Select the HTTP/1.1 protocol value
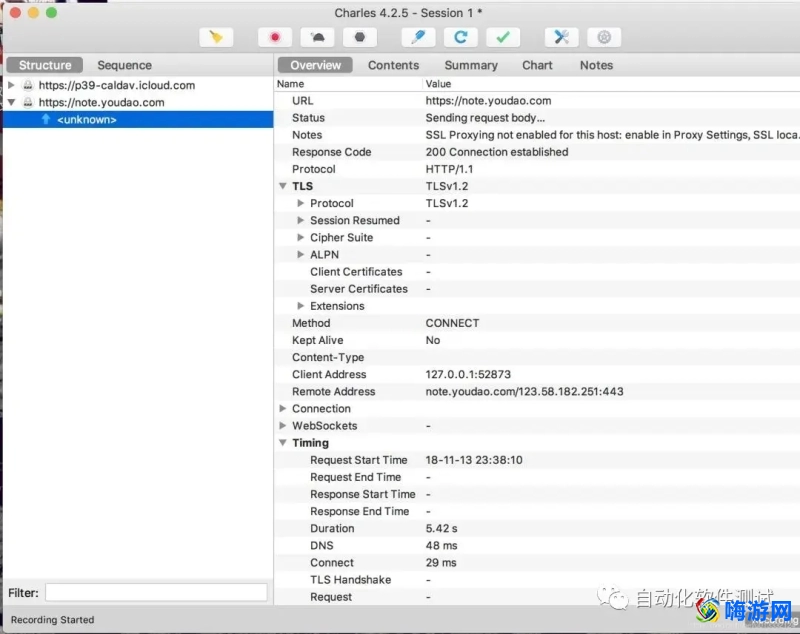Image resolution: width=800 pixels, height=634 pixels. (449, 169)
